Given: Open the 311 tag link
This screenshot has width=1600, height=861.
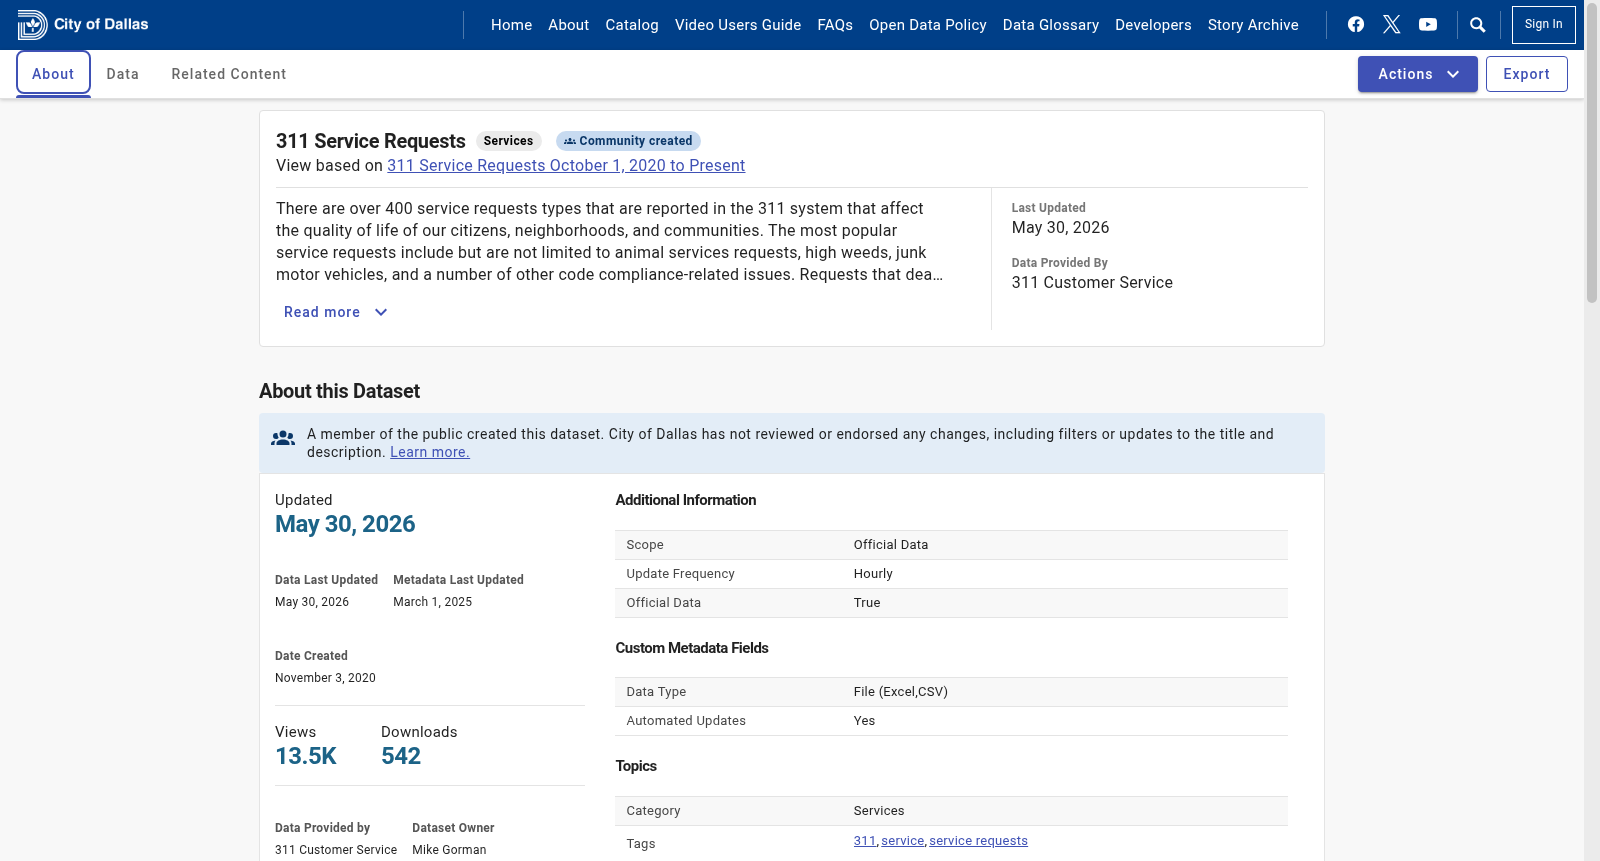Looking at the screenshot, I should pos(865,841).
